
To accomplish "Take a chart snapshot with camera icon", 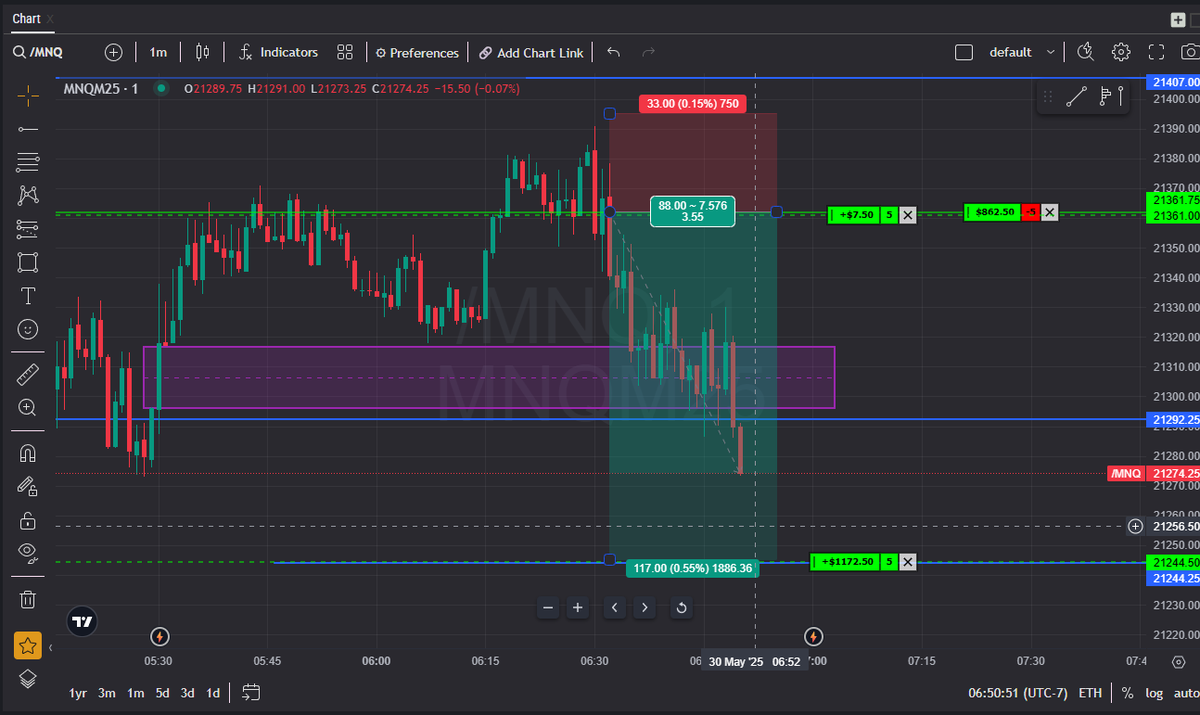I will tap(1190, 52).
